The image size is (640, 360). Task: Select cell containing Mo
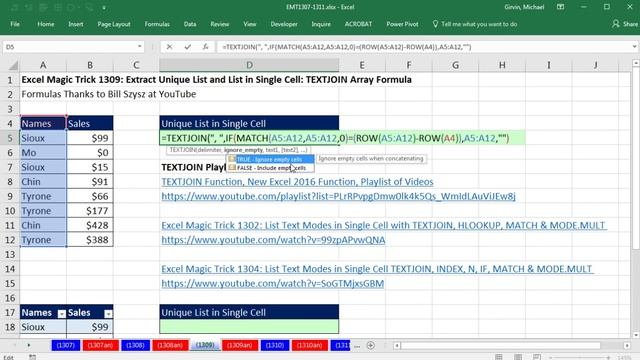click(43, 153)
